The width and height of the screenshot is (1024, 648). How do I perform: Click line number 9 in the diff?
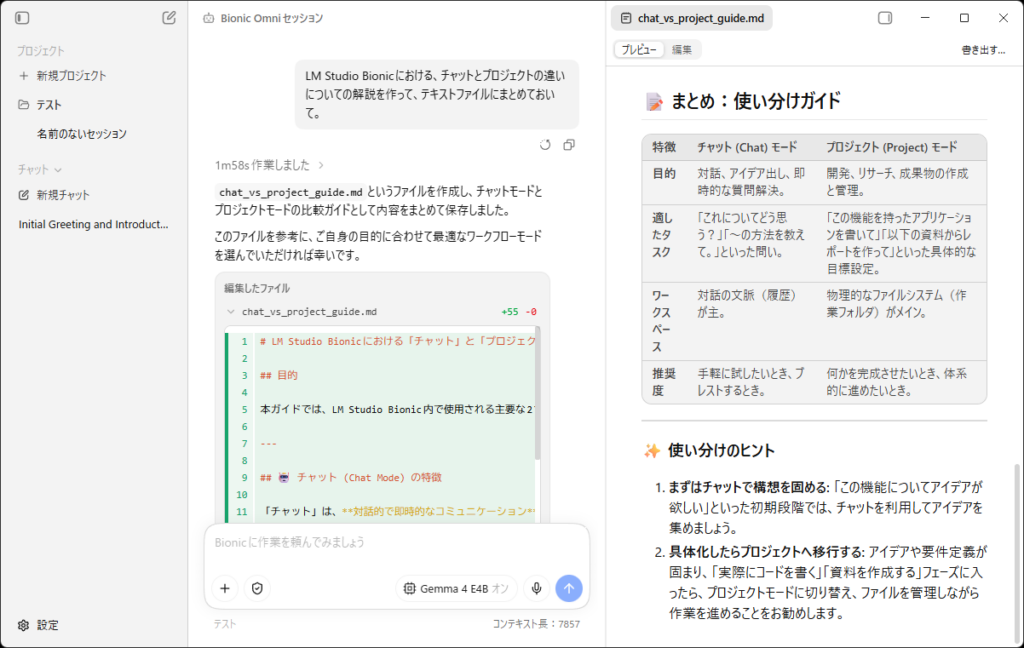click(x=244, y=478)
